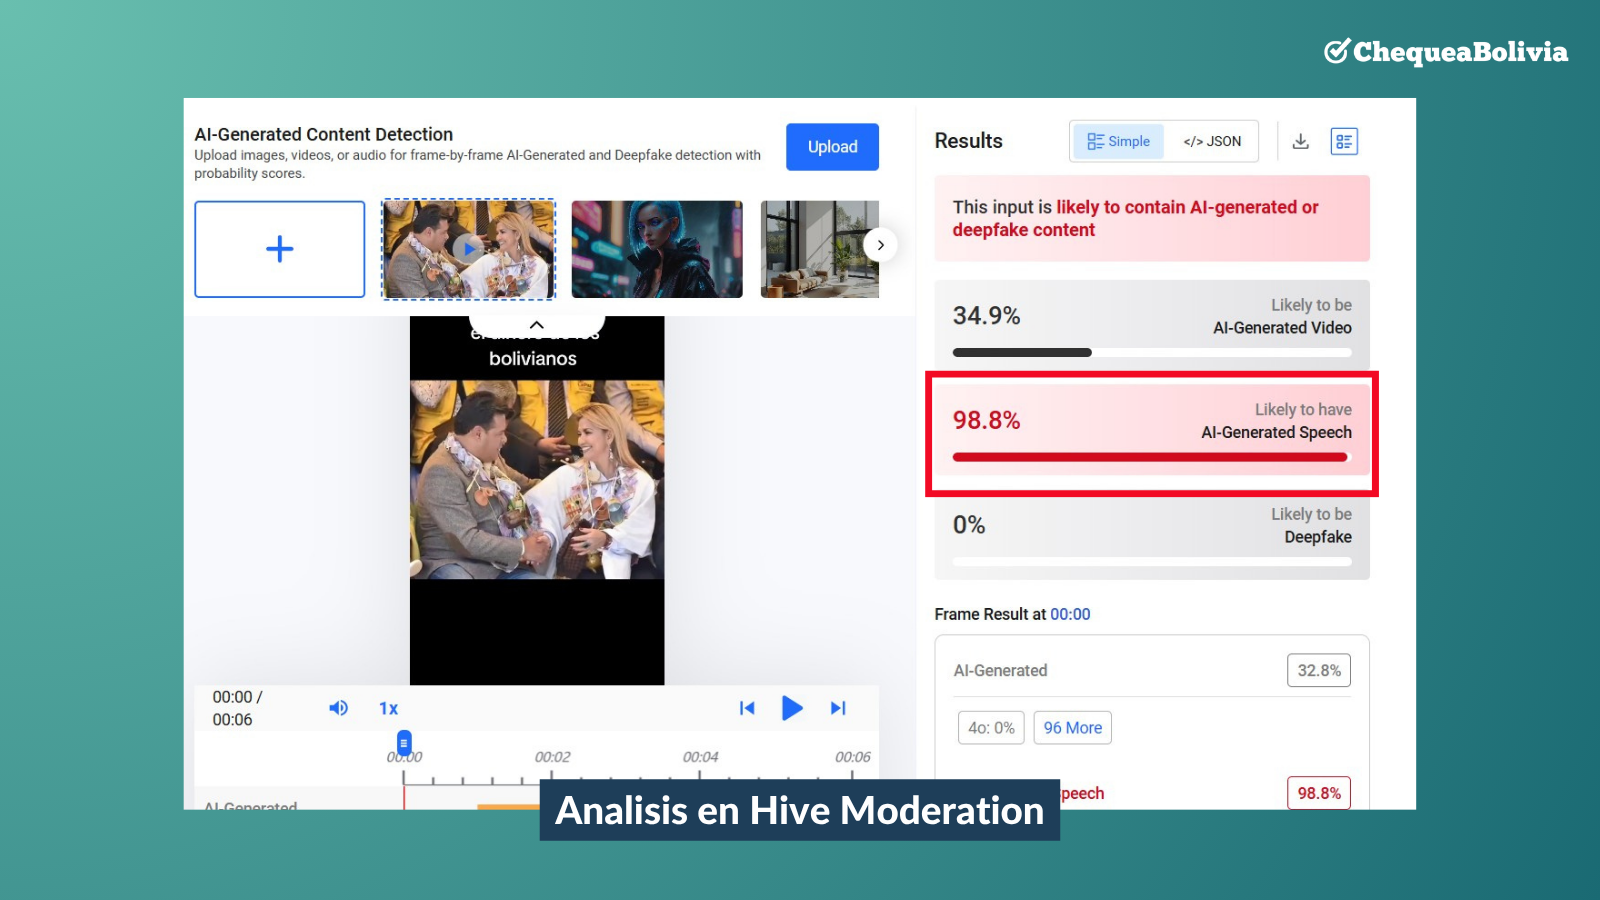Skip to previous frame in the player
1600x900 pixels.
click(x=747, y=708)
